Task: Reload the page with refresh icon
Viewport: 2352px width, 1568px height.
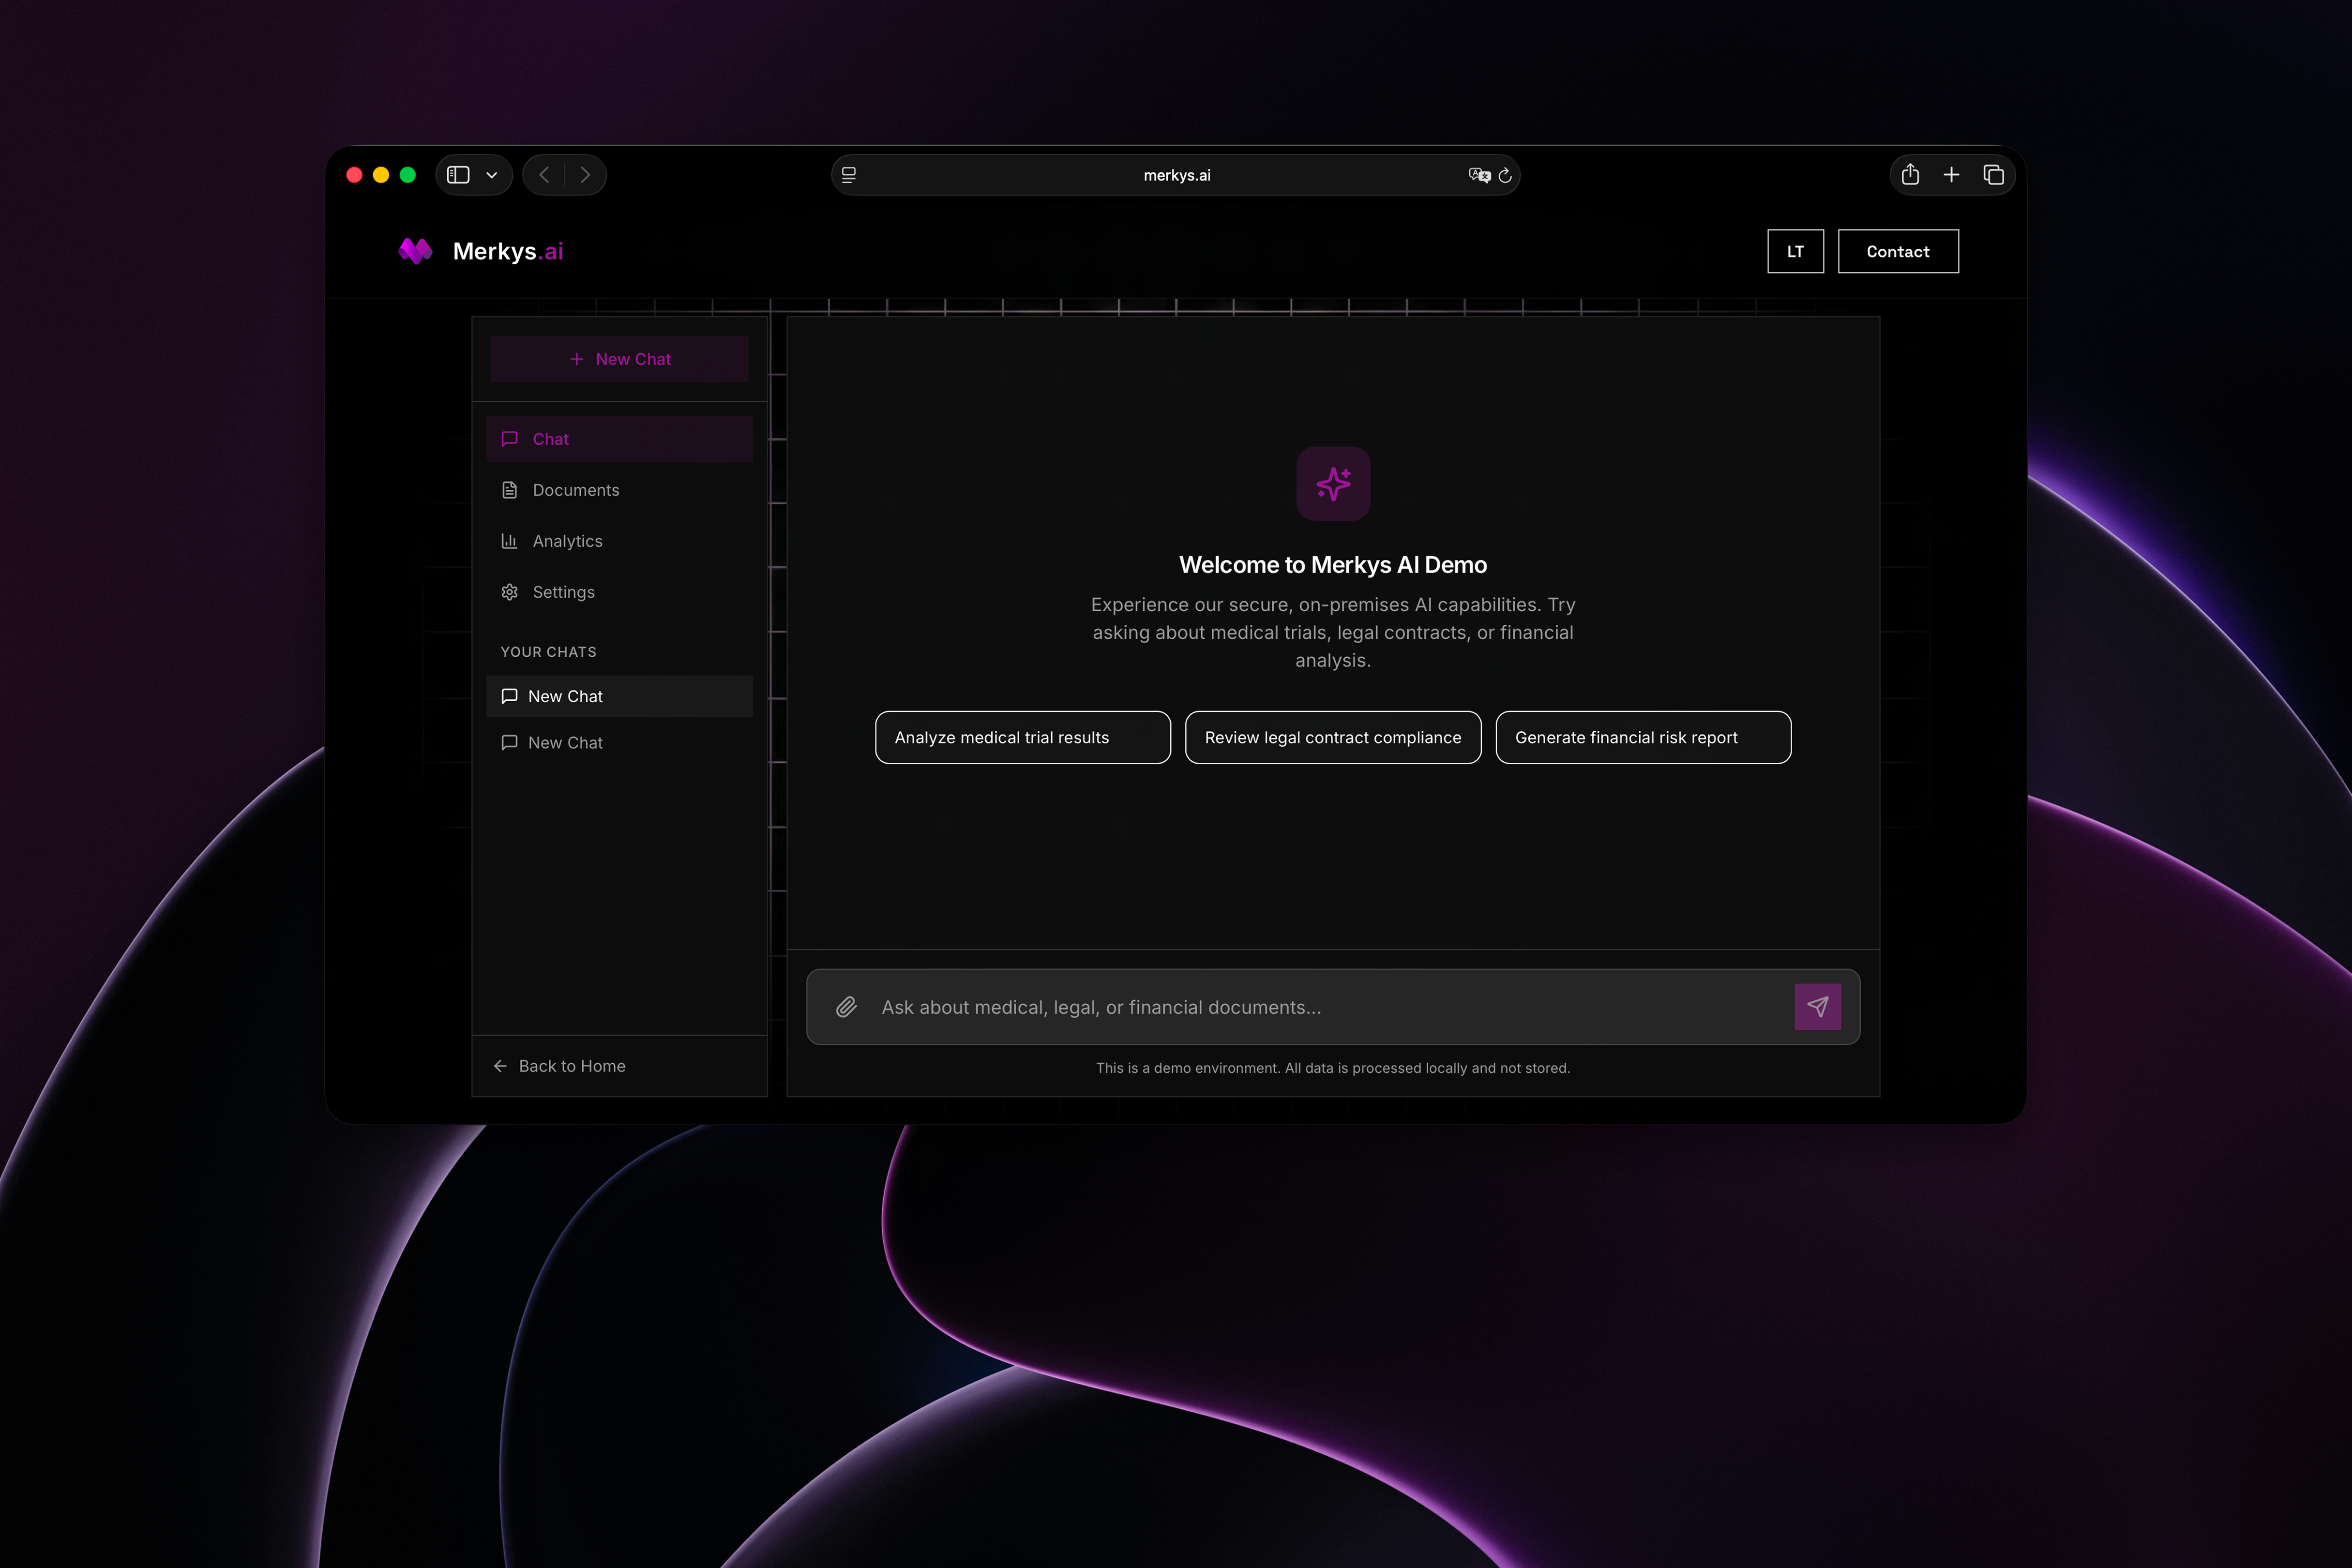Action: pos(1505,175)
